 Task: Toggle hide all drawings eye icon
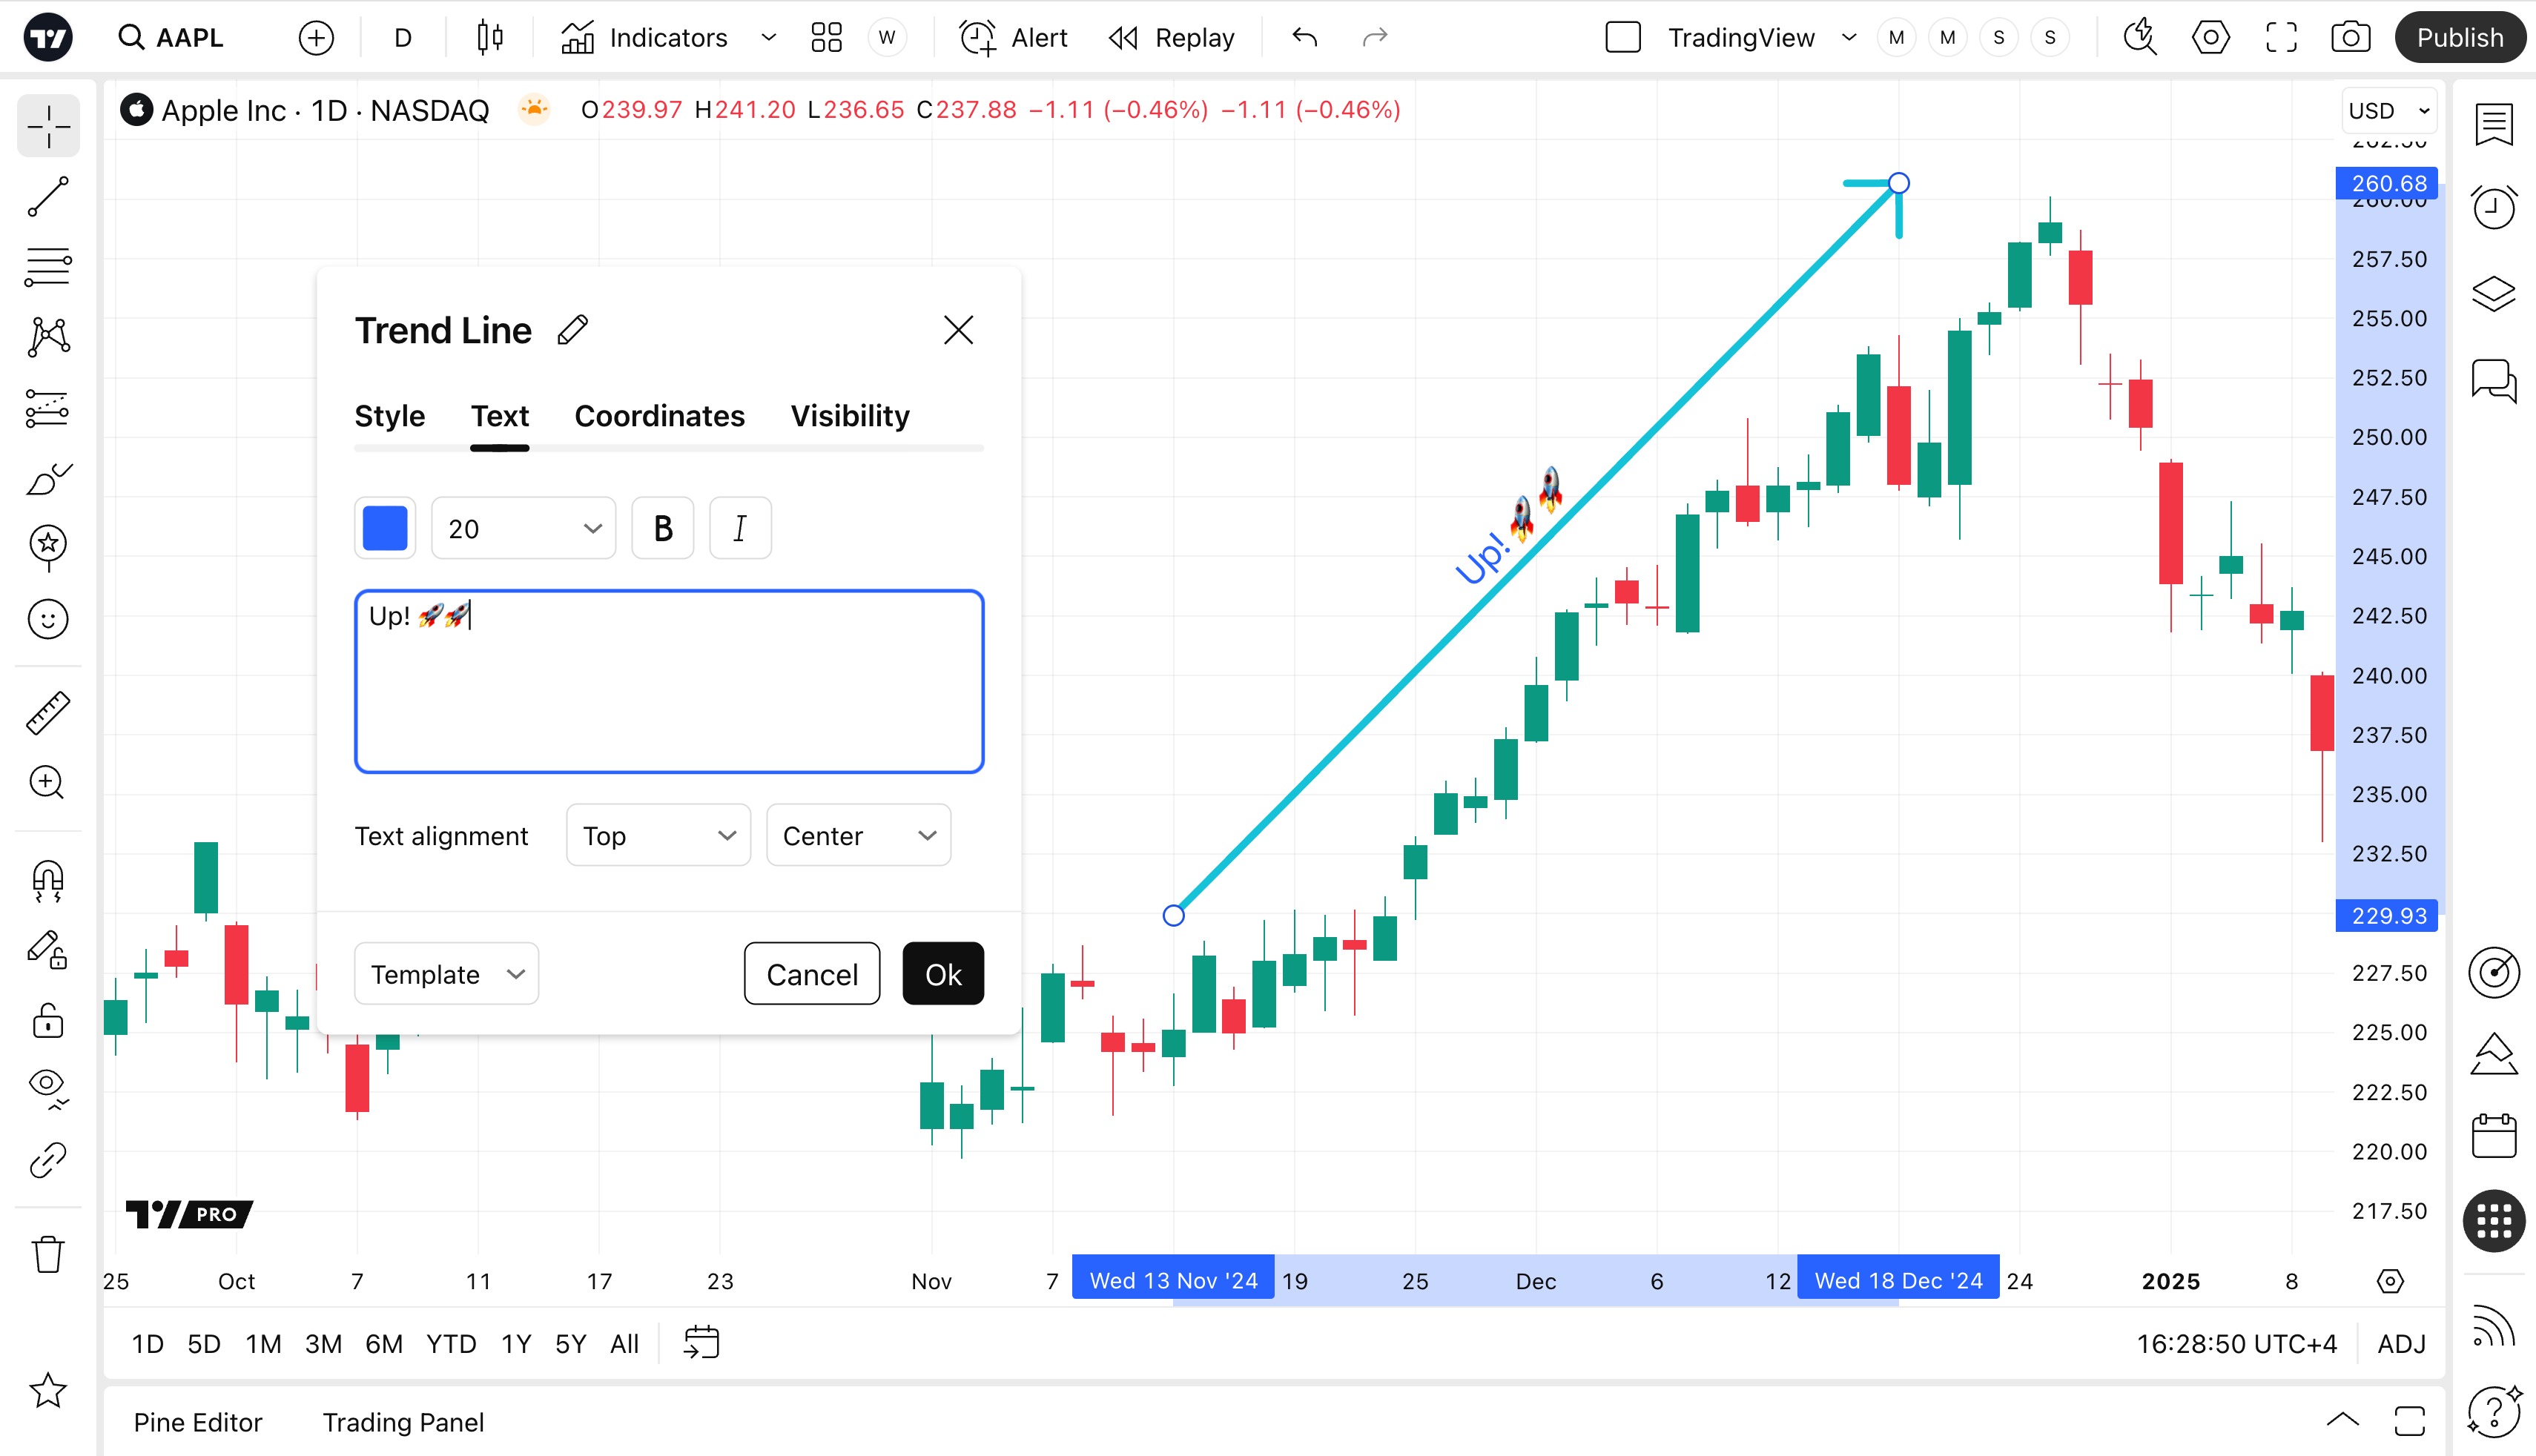coord(48,1086)
